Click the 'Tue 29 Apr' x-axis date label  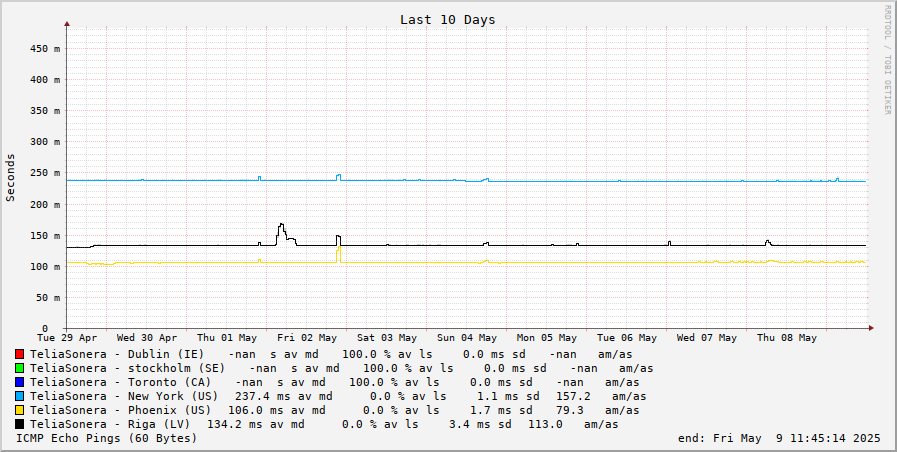click(67, 338)
